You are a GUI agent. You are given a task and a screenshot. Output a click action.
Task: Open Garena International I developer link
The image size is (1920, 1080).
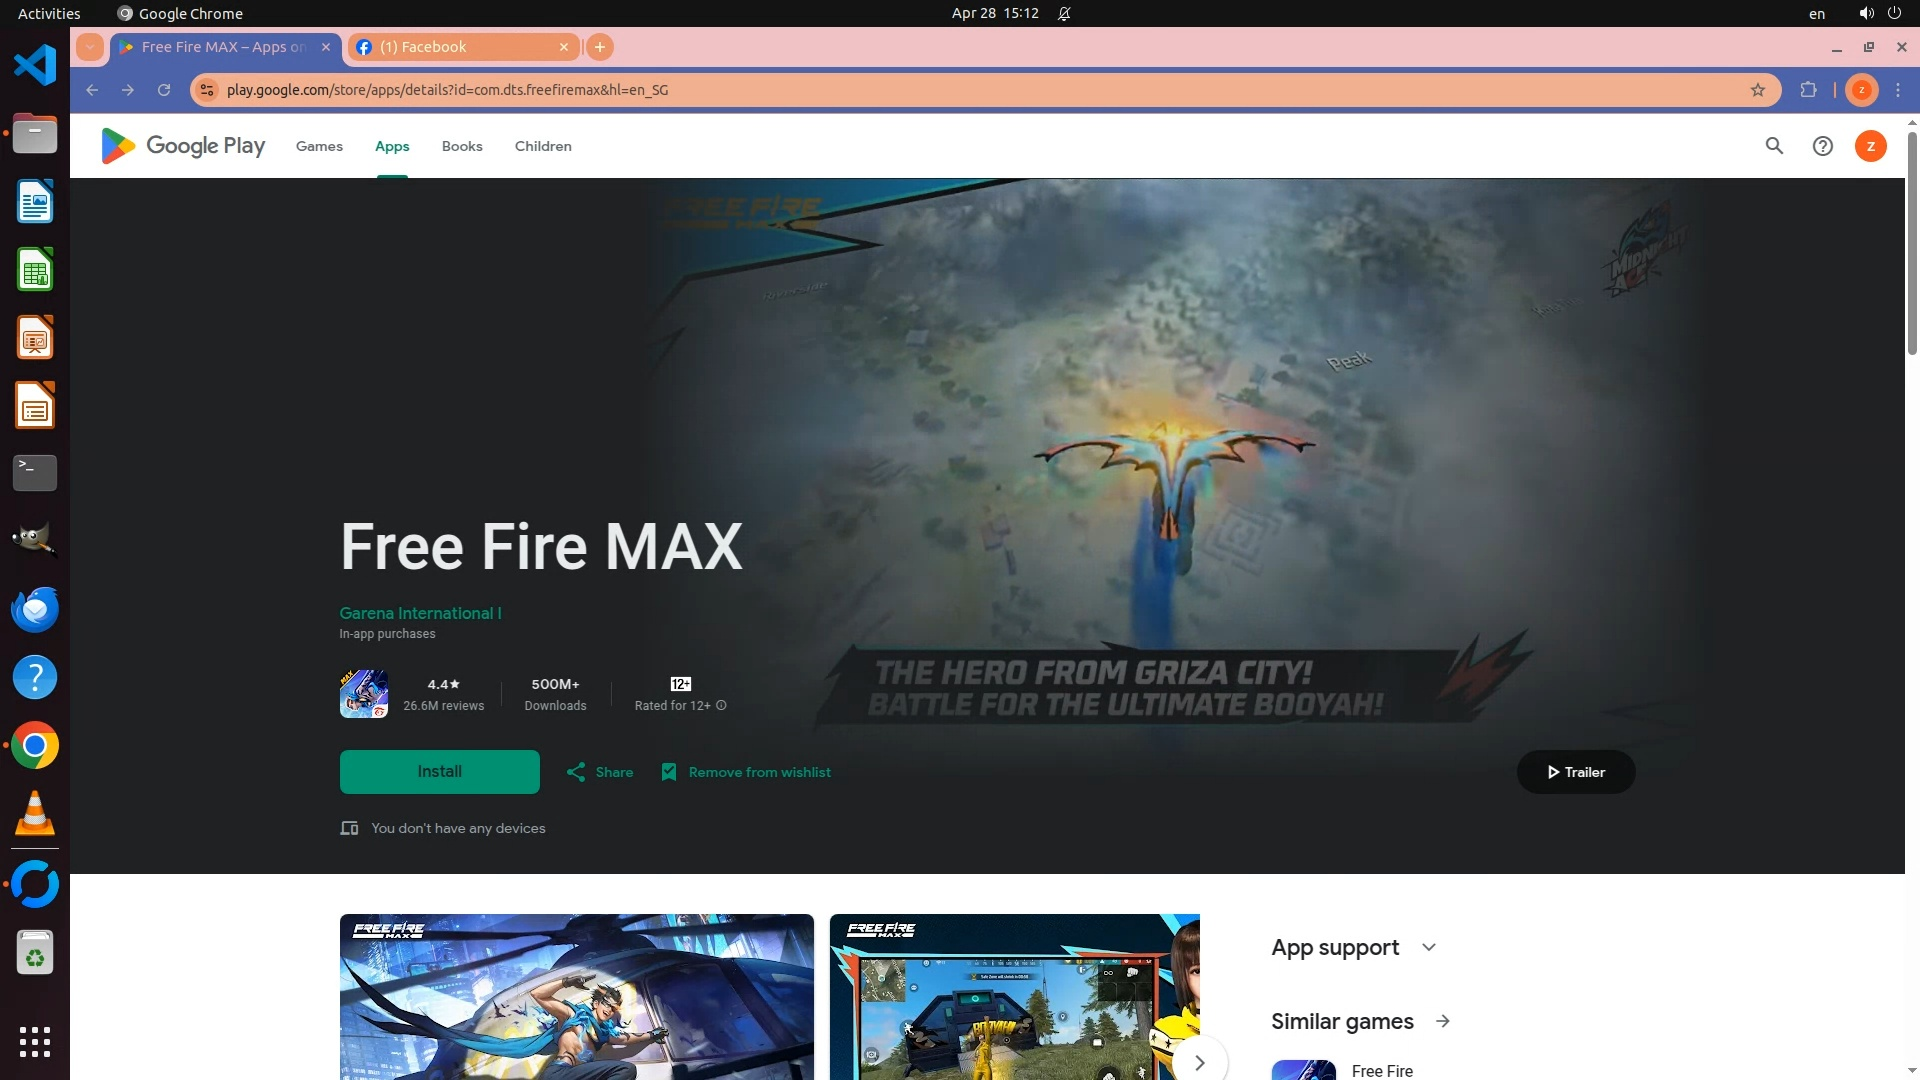point(420,613)
